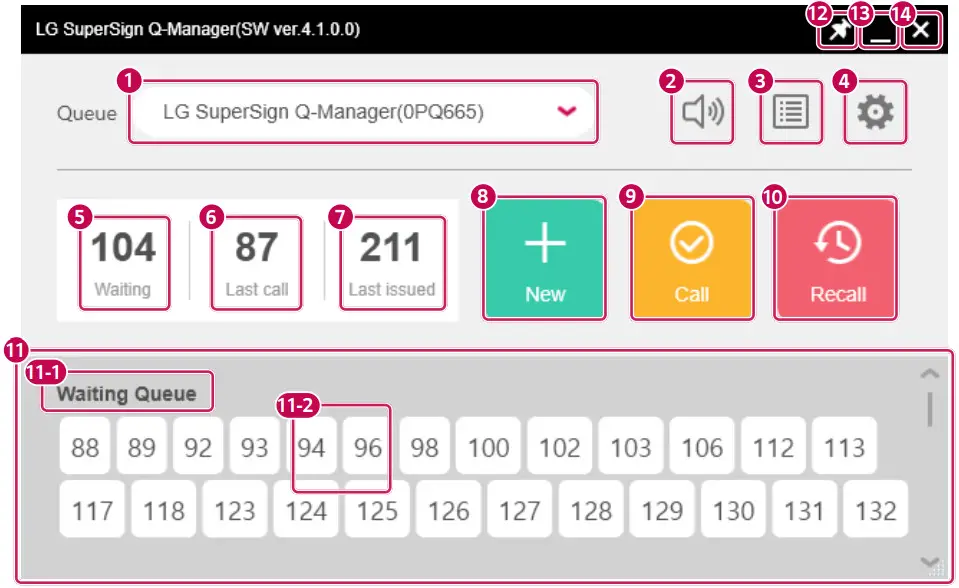Open the call history list icon
This screenshot has height=588, width=959.
(x=790, y=112)
